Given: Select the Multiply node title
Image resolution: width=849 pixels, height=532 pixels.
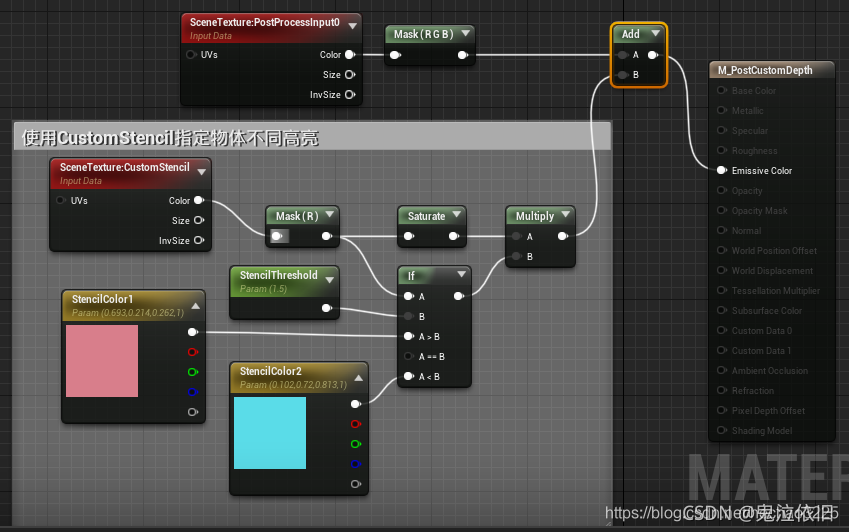Looking at the screenshot, I should (535, 216).
